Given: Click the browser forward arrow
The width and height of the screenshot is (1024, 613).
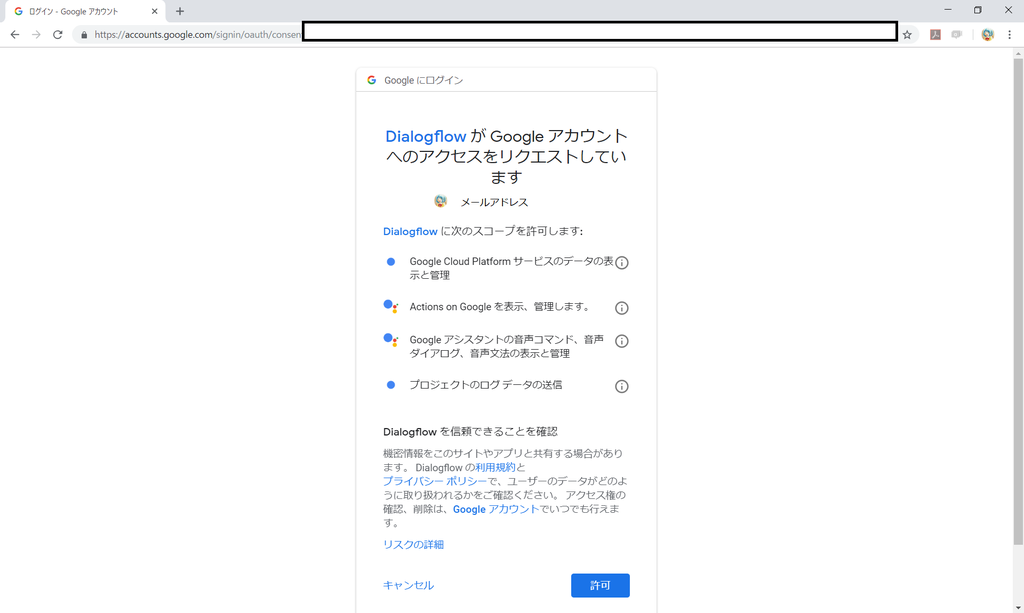Looking at the screenshot, I should click(x=37, y=35).
